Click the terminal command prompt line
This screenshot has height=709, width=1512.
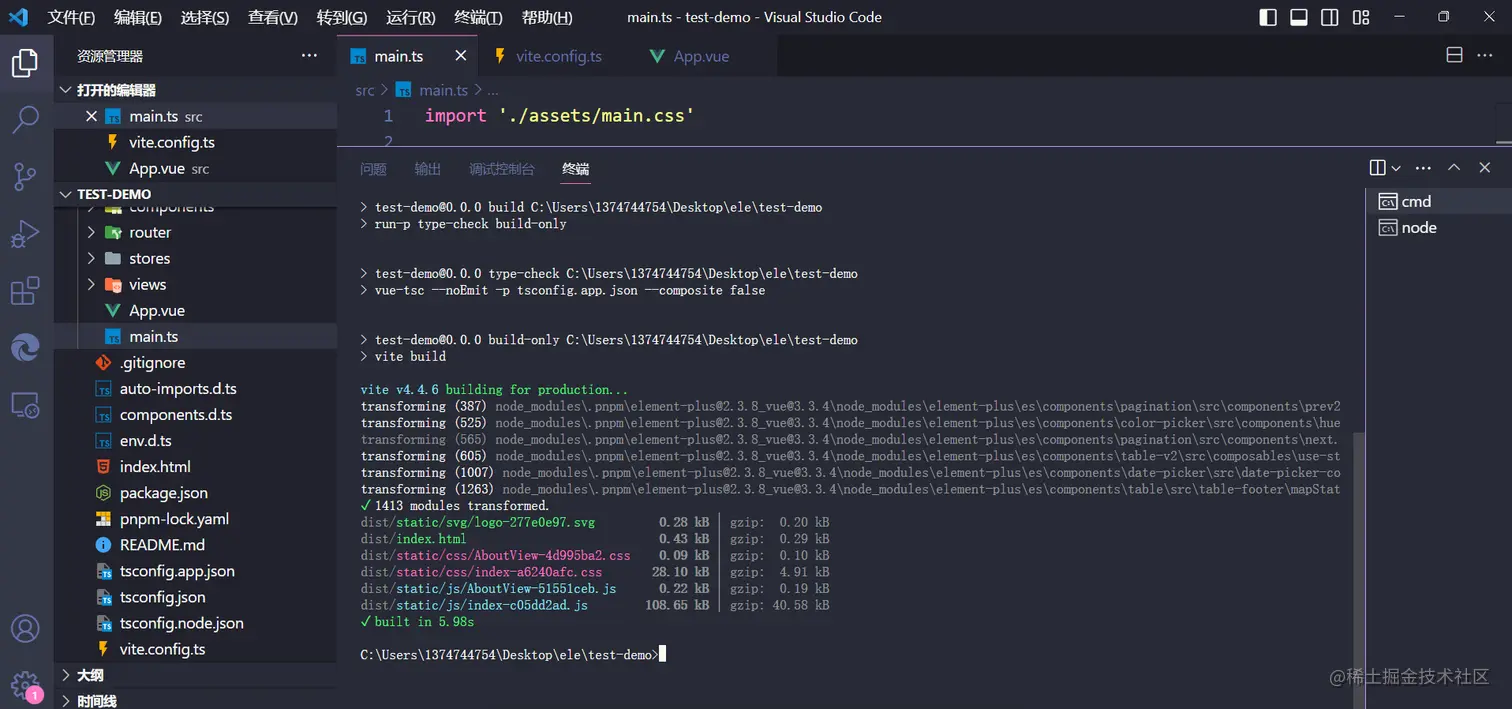click(x=512, y=654)
